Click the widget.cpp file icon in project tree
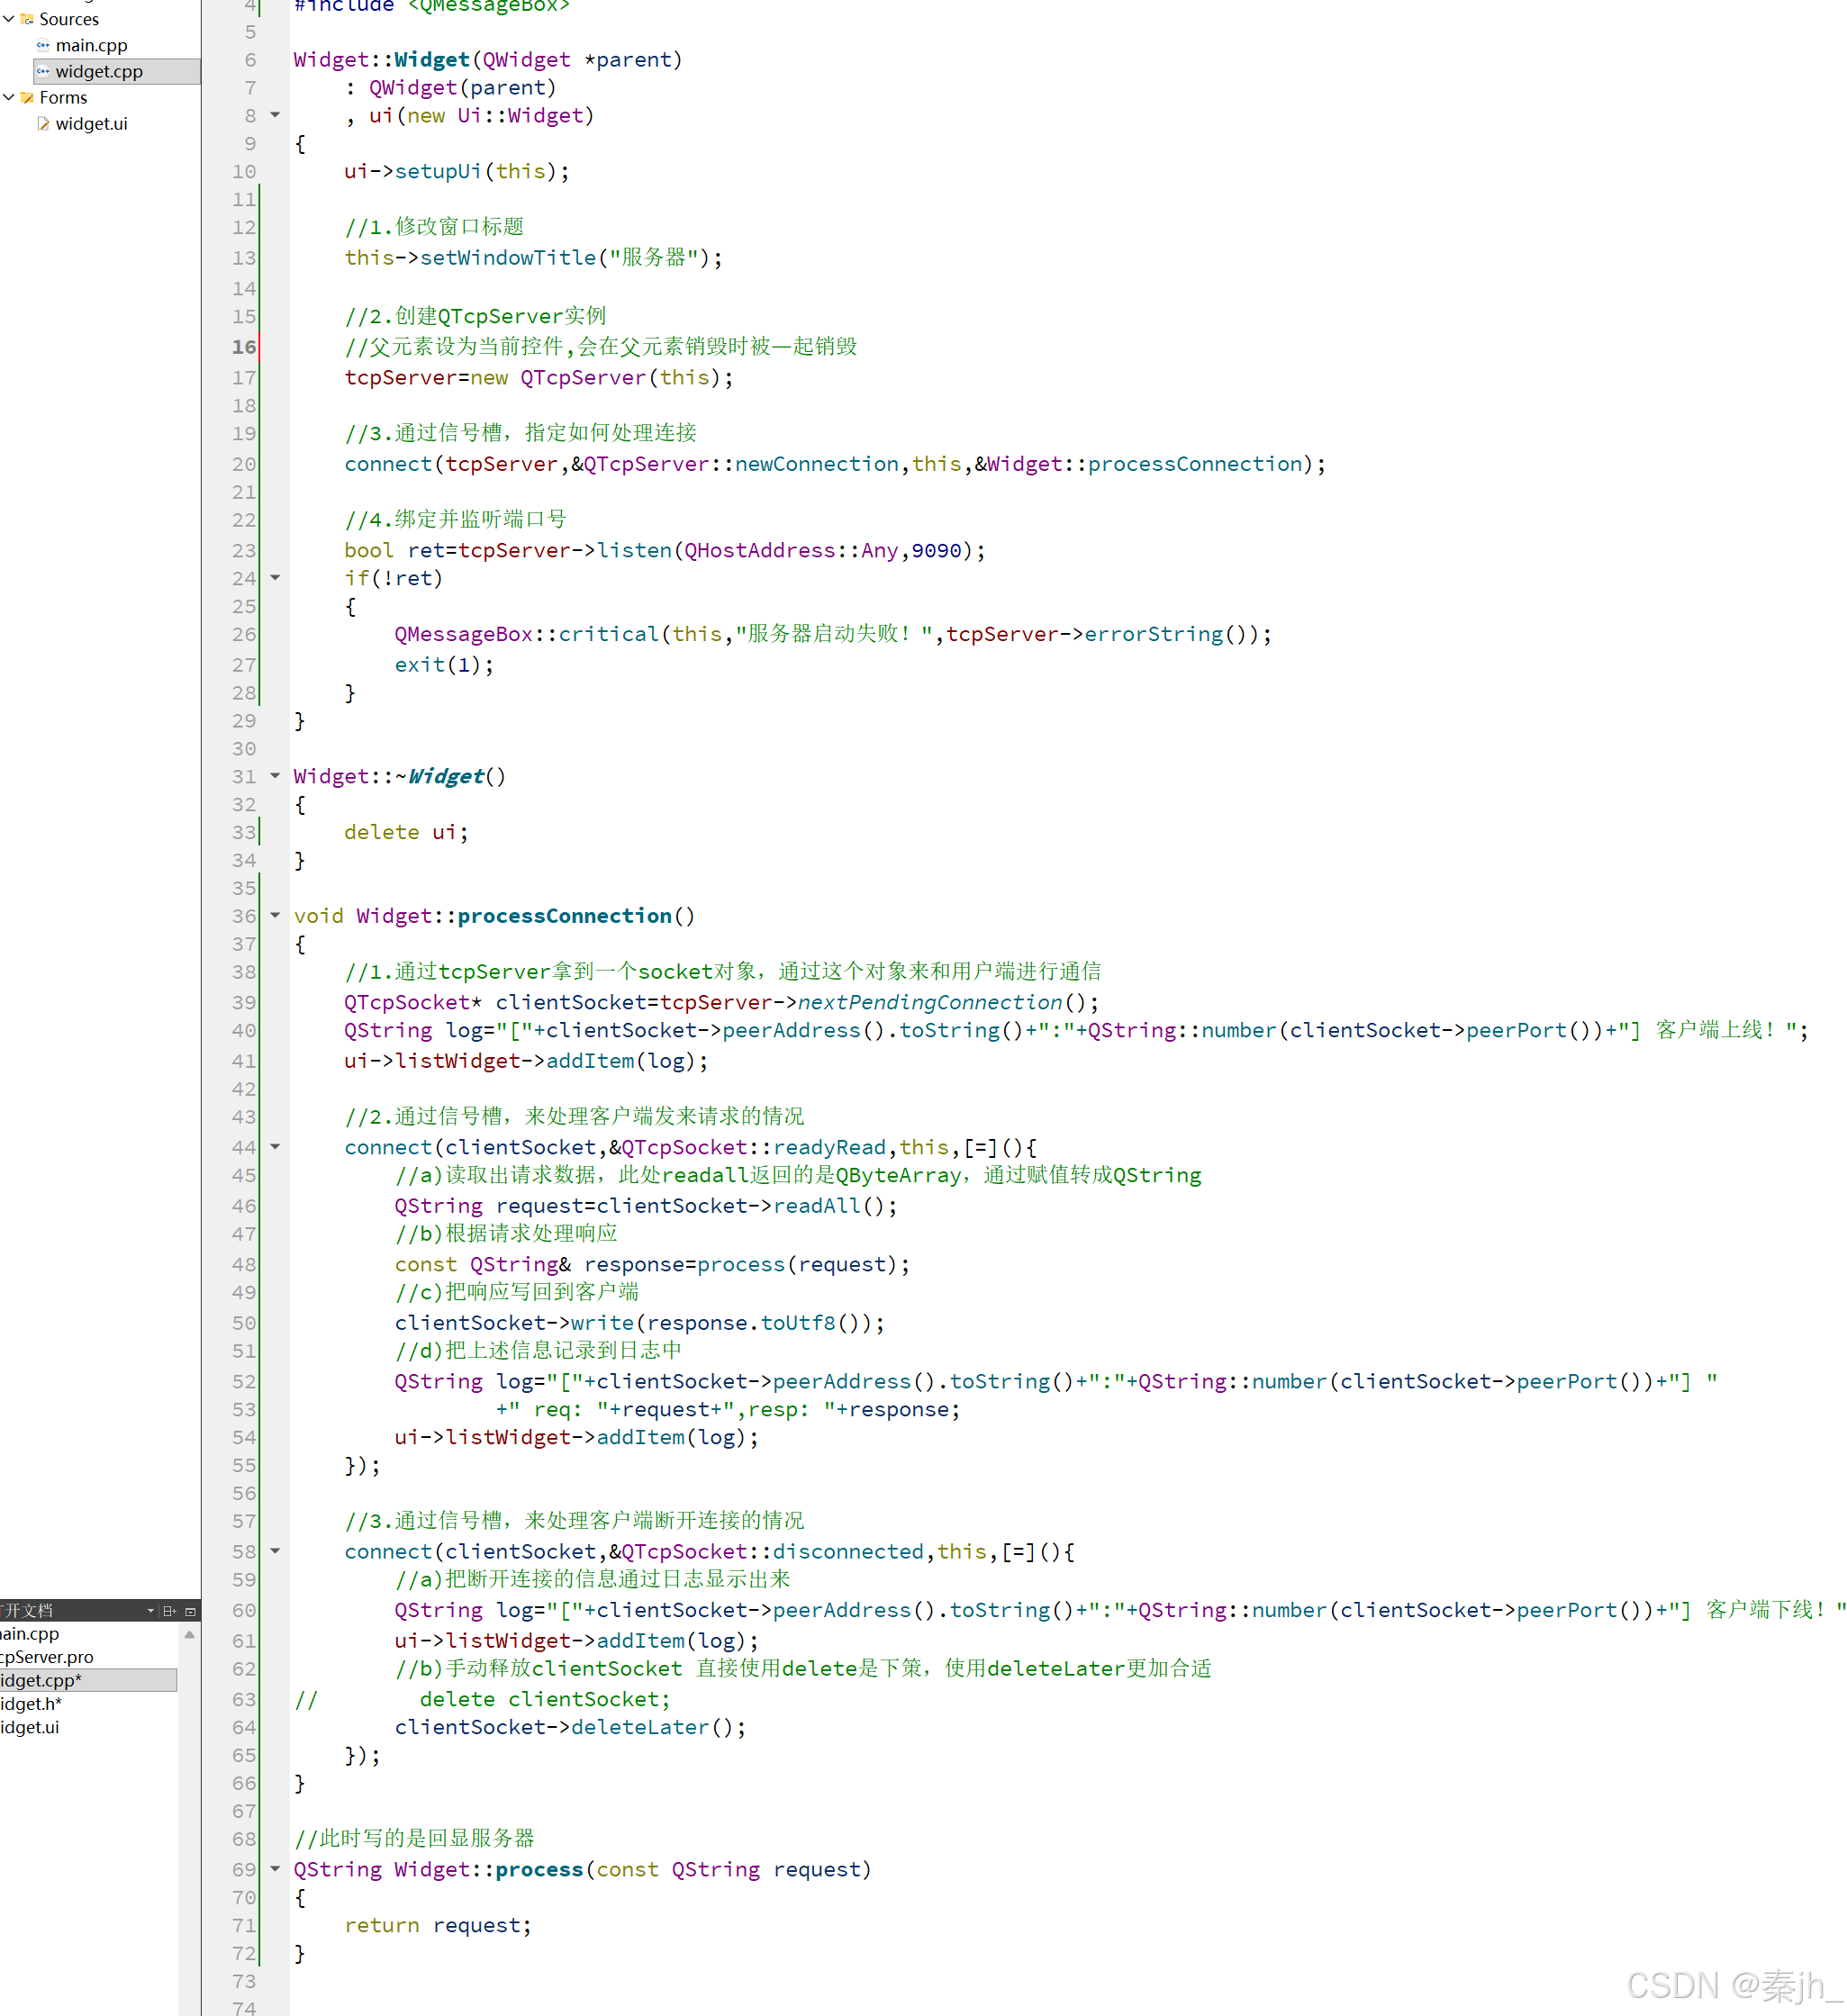The image size is (1847, 2016). pos(43,71)
